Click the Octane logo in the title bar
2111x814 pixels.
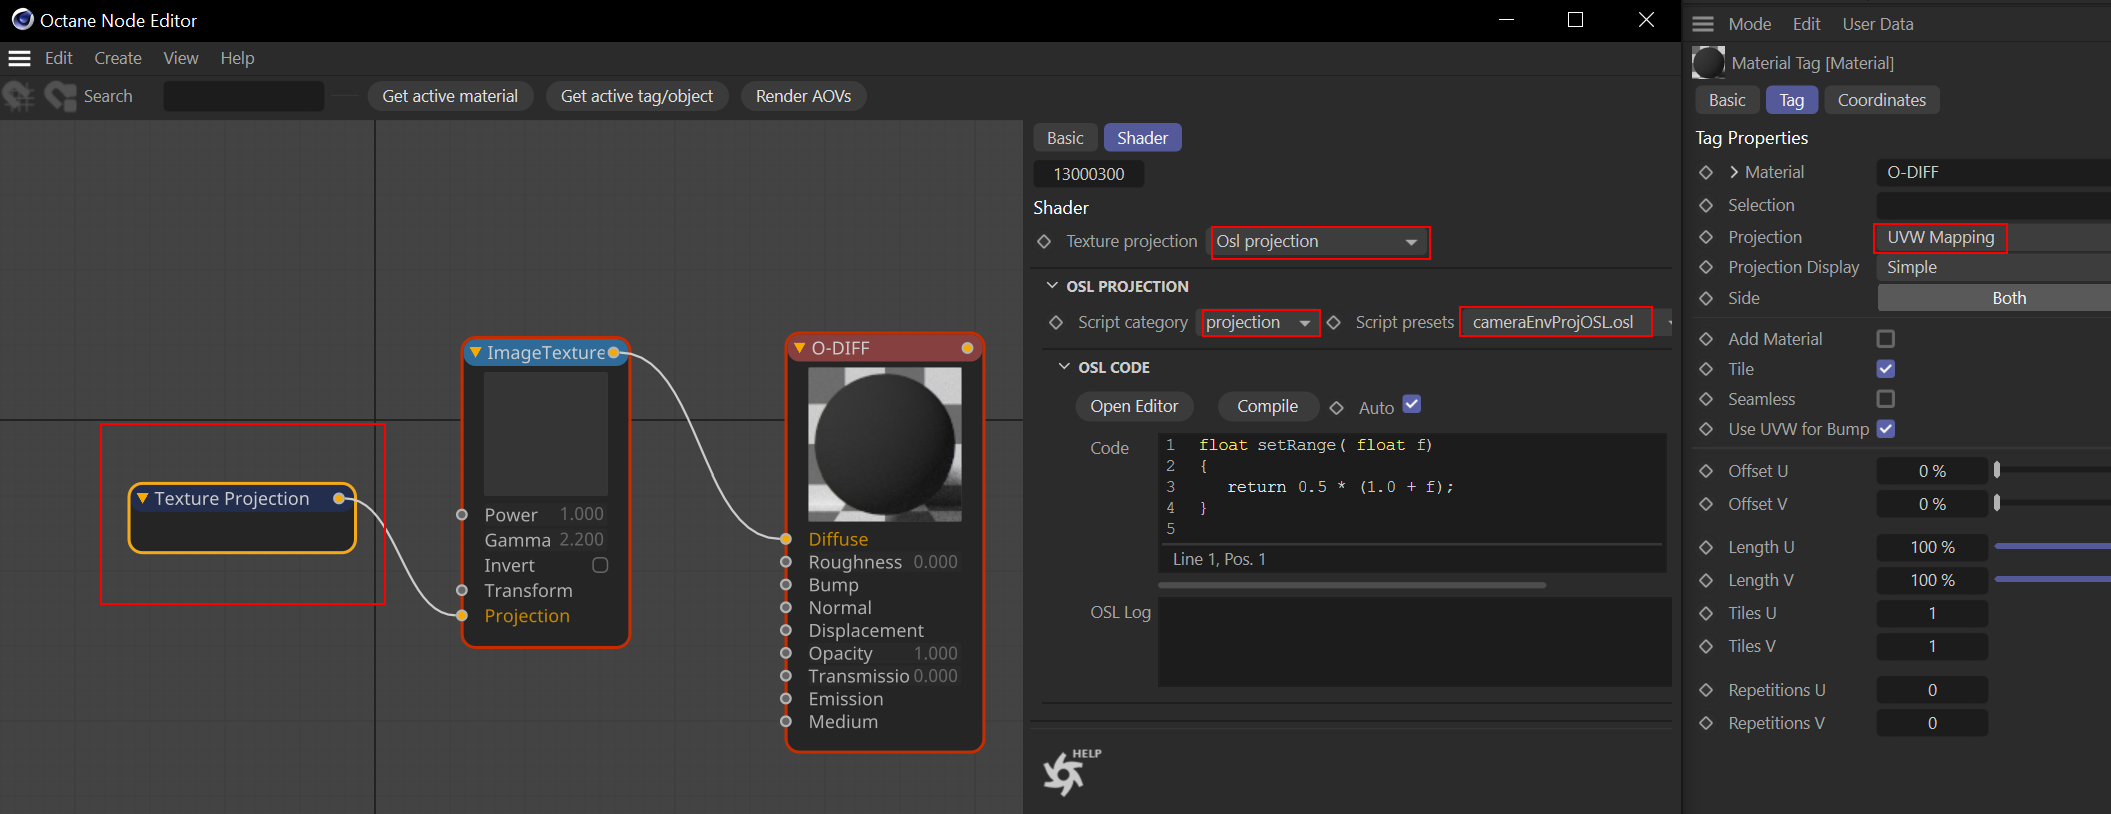pos(22,20)
